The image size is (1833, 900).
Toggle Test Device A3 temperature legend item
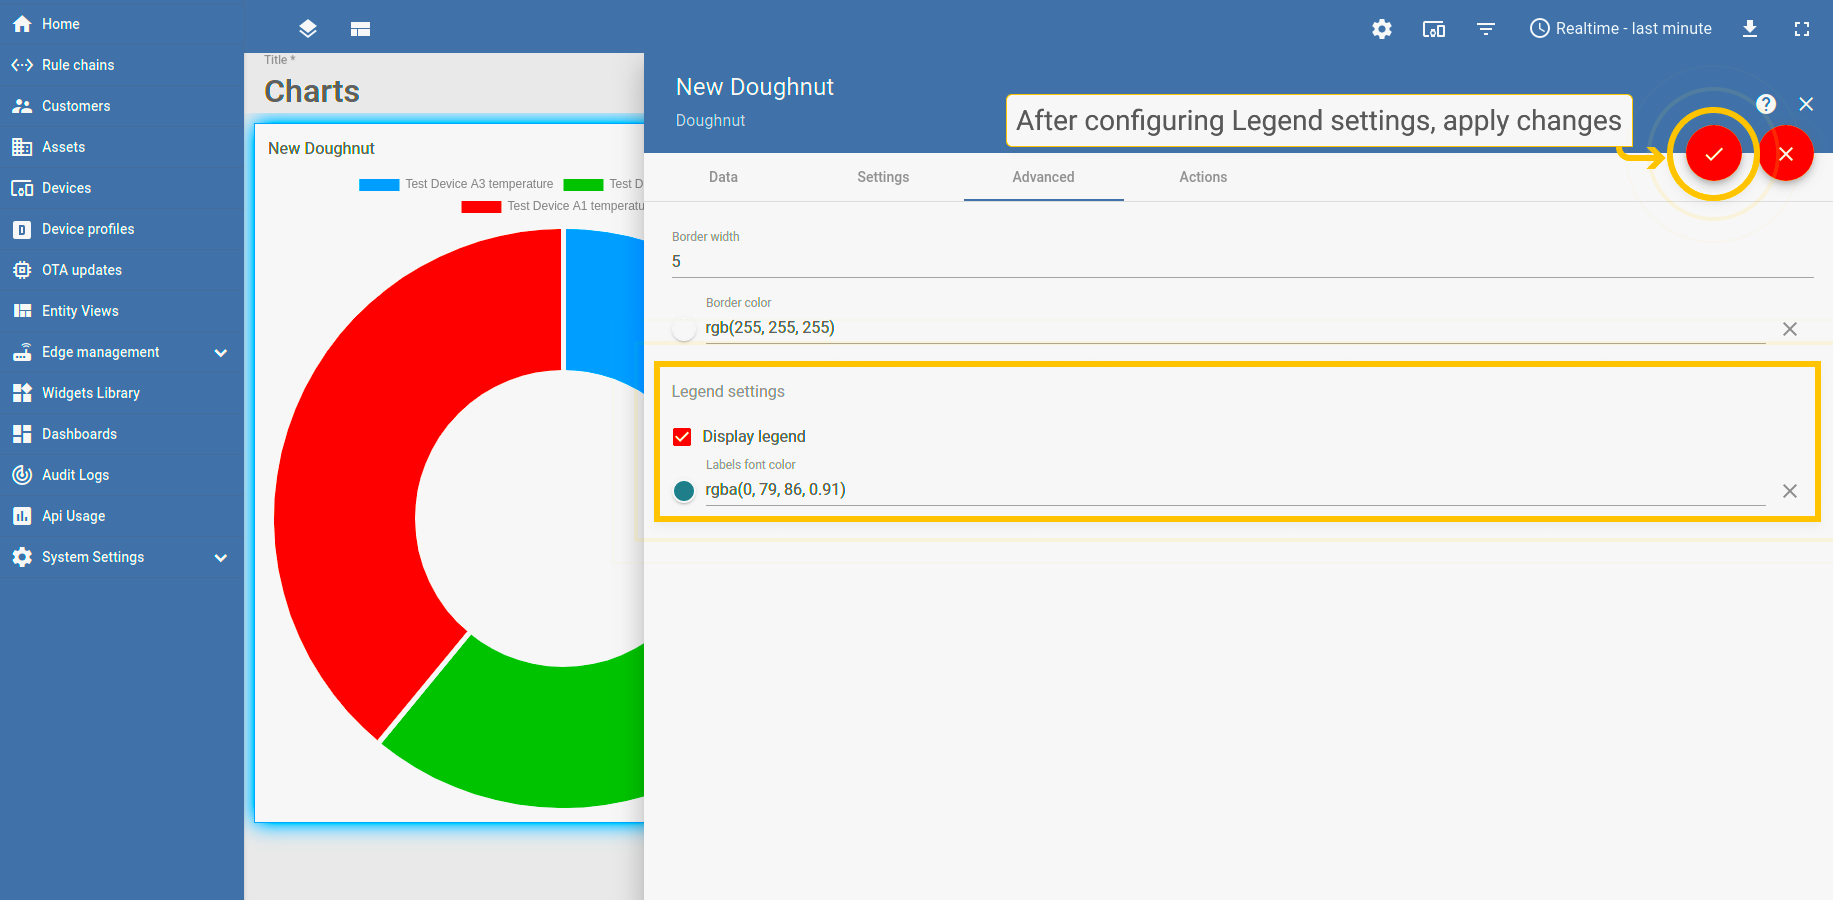456,184
